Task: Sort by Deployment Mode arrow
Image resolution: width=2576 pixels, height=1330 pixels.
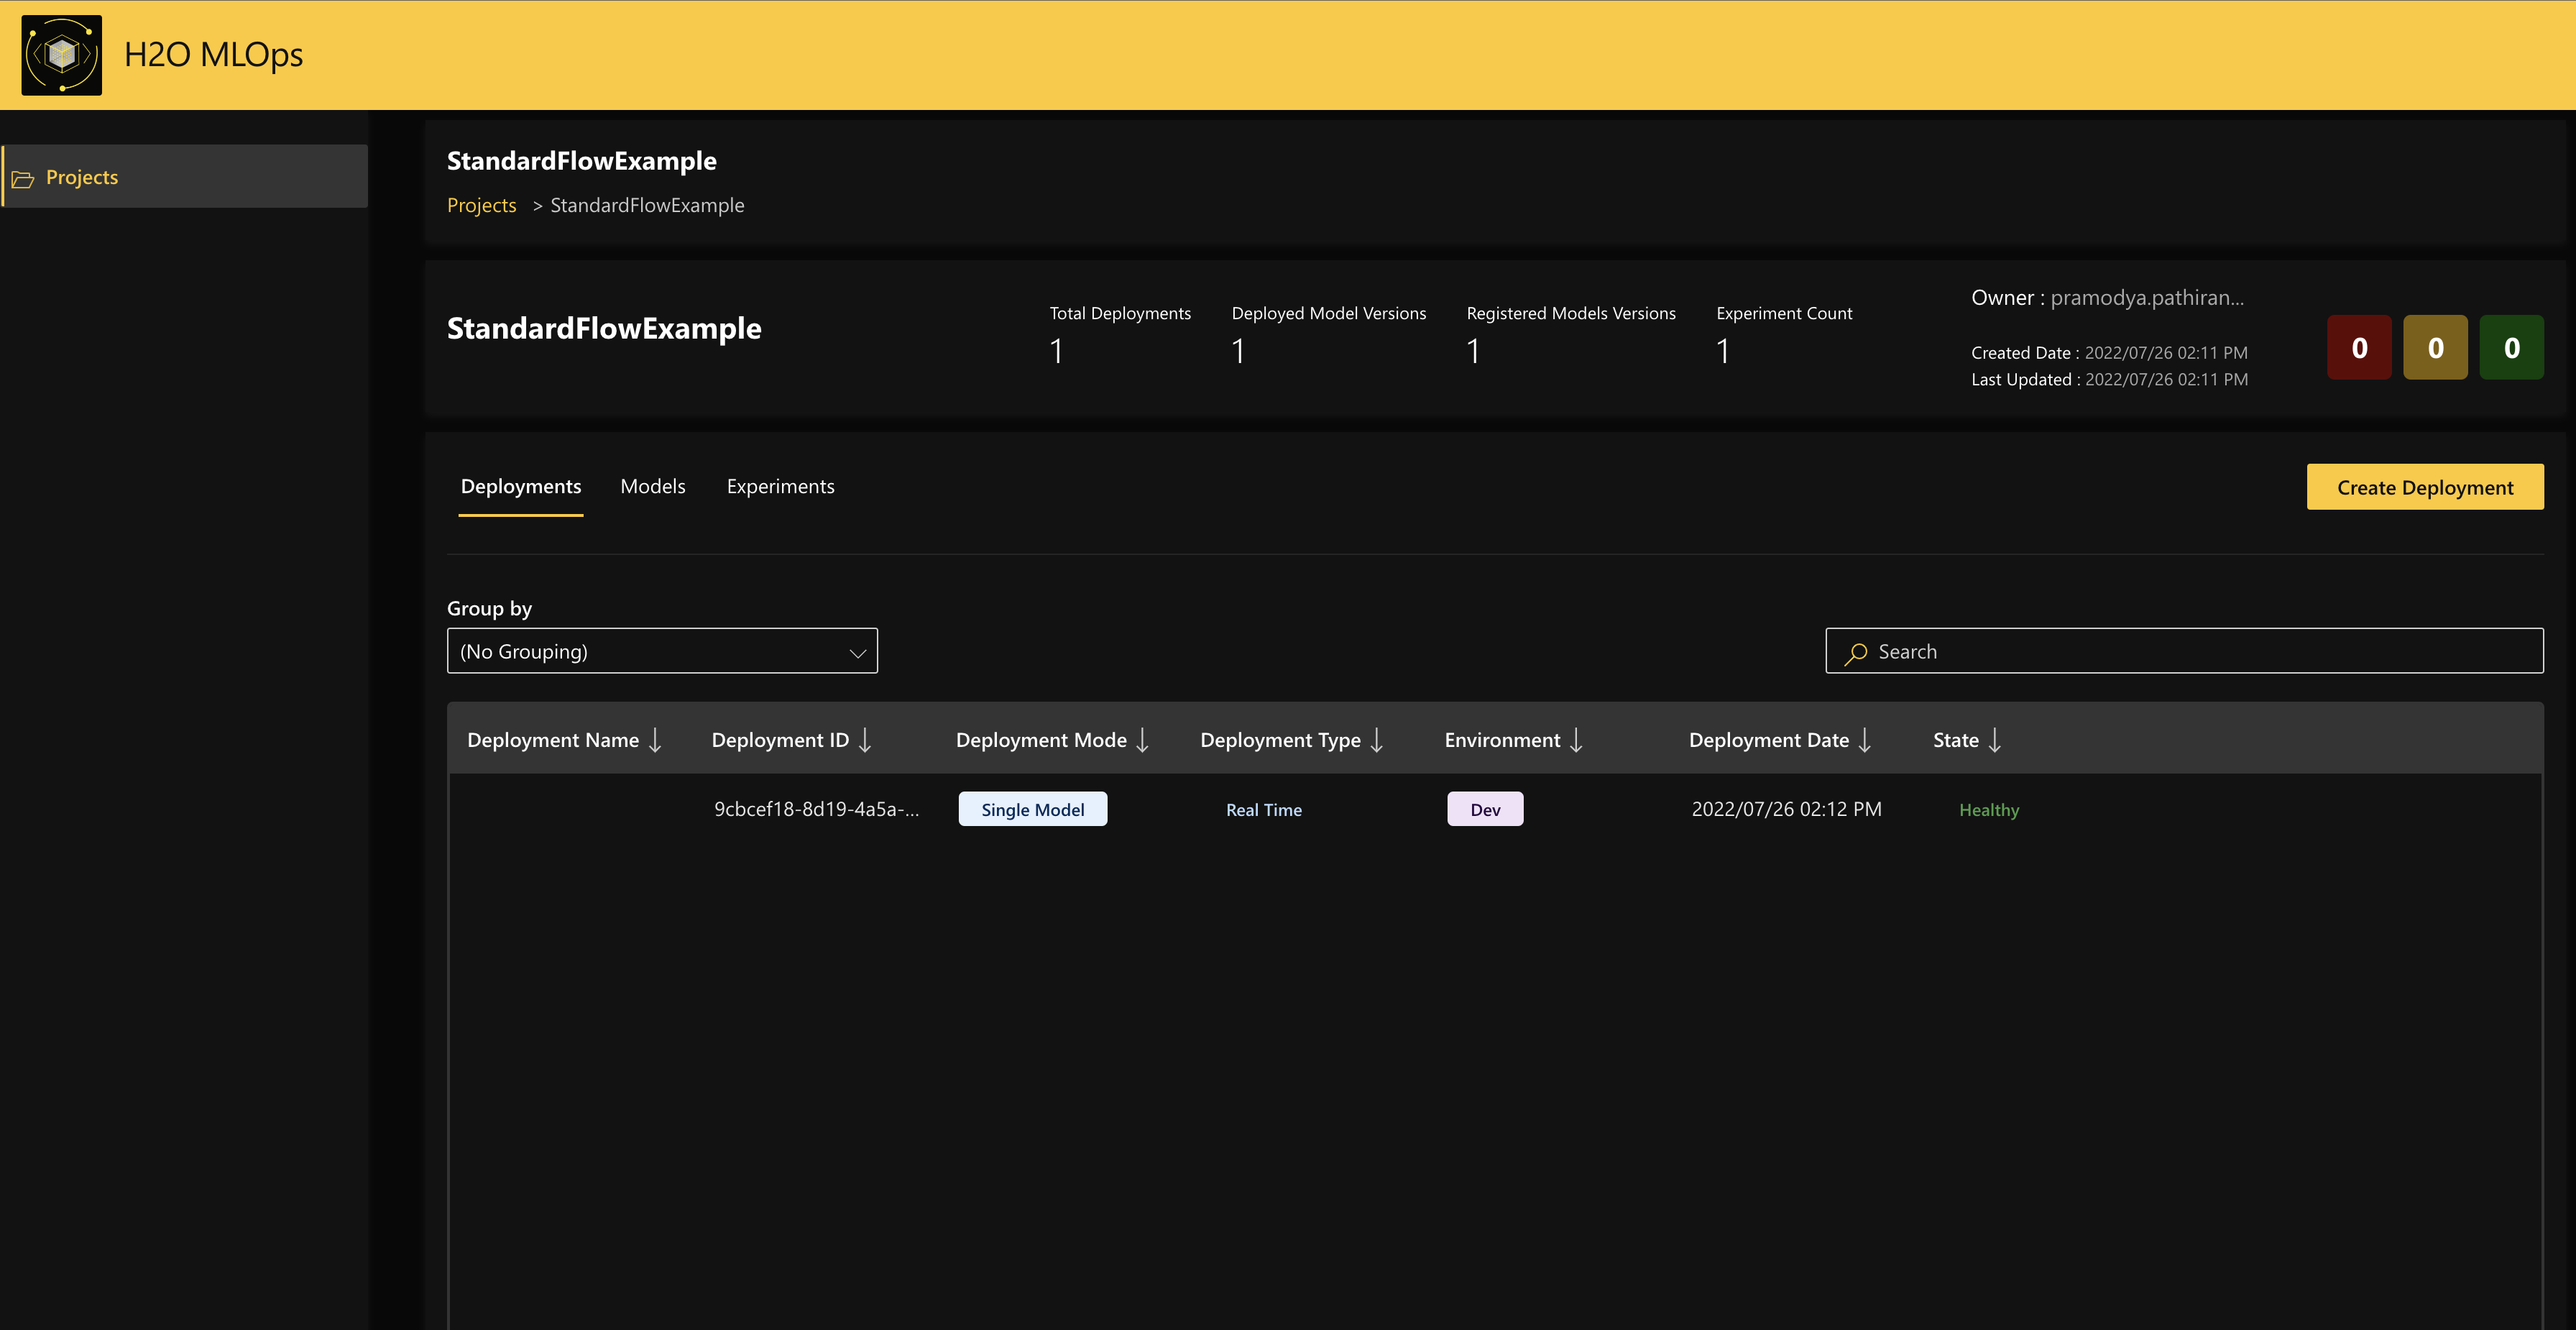Action: click(x=1142, y=740)
